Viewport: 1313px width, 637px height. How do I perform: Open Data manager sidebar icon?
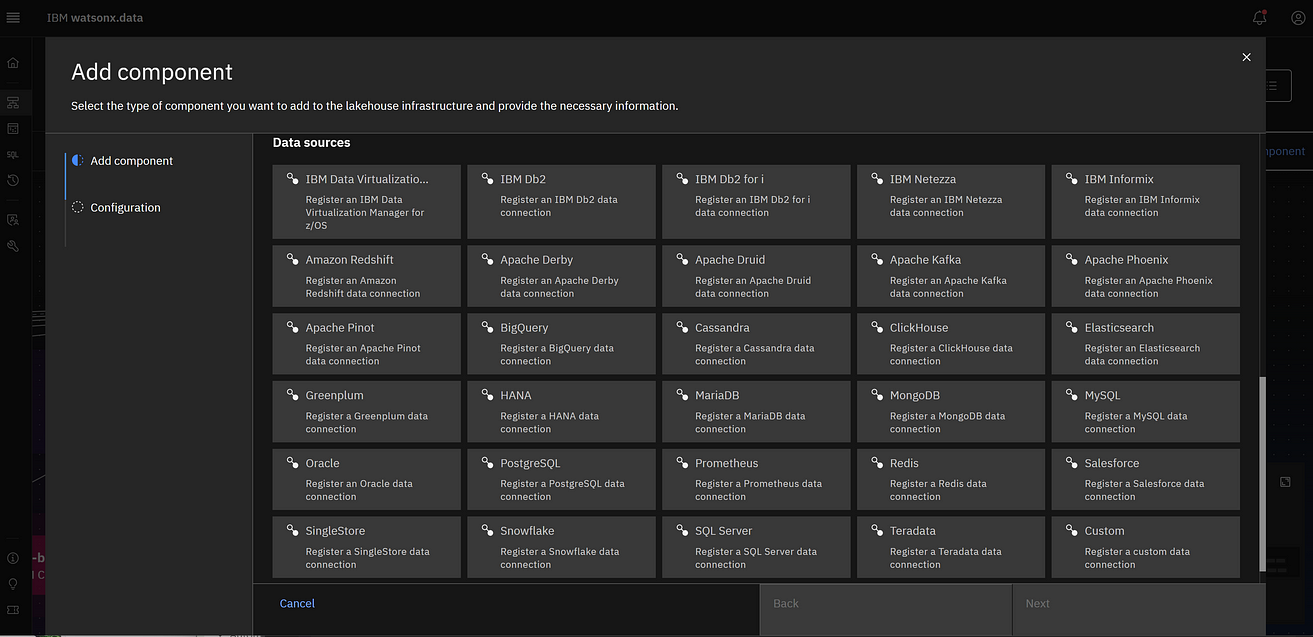coord(13,128)
